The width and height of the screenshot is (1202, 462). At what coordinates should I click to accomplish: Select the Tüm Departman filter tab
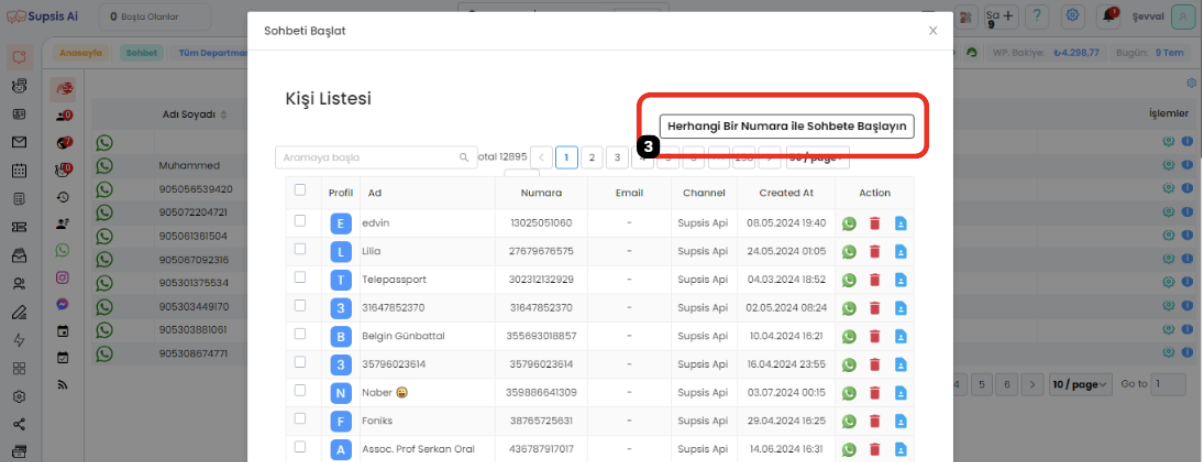[x=212, y=52]
